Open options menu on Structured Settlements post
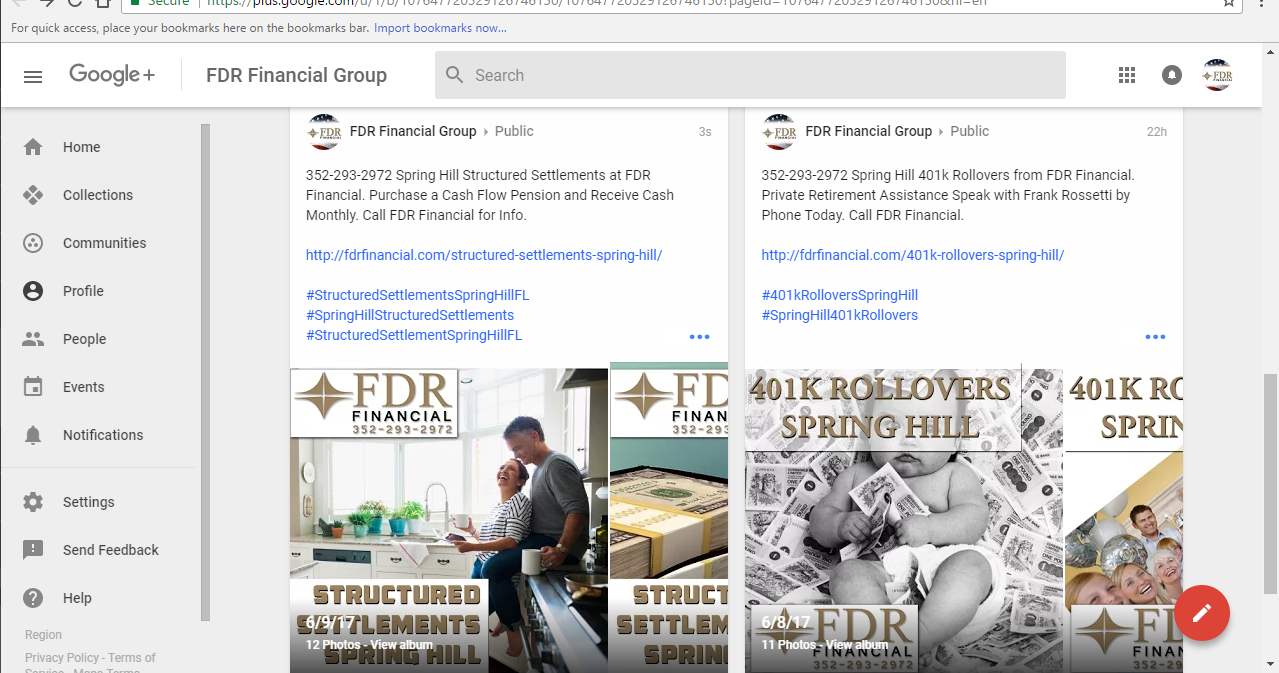This screenshot has width=1279, height=673. tap(700, 337)
